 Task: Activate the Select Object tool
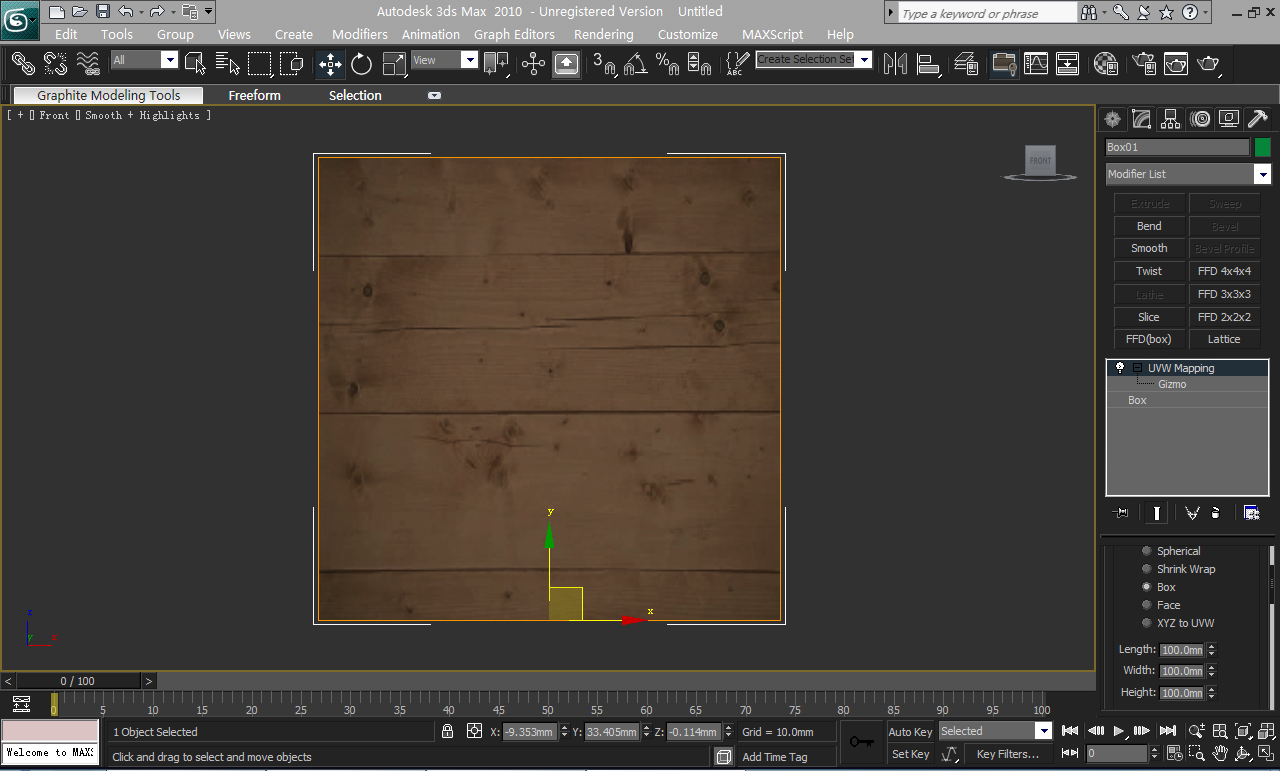tap(195, 63)
